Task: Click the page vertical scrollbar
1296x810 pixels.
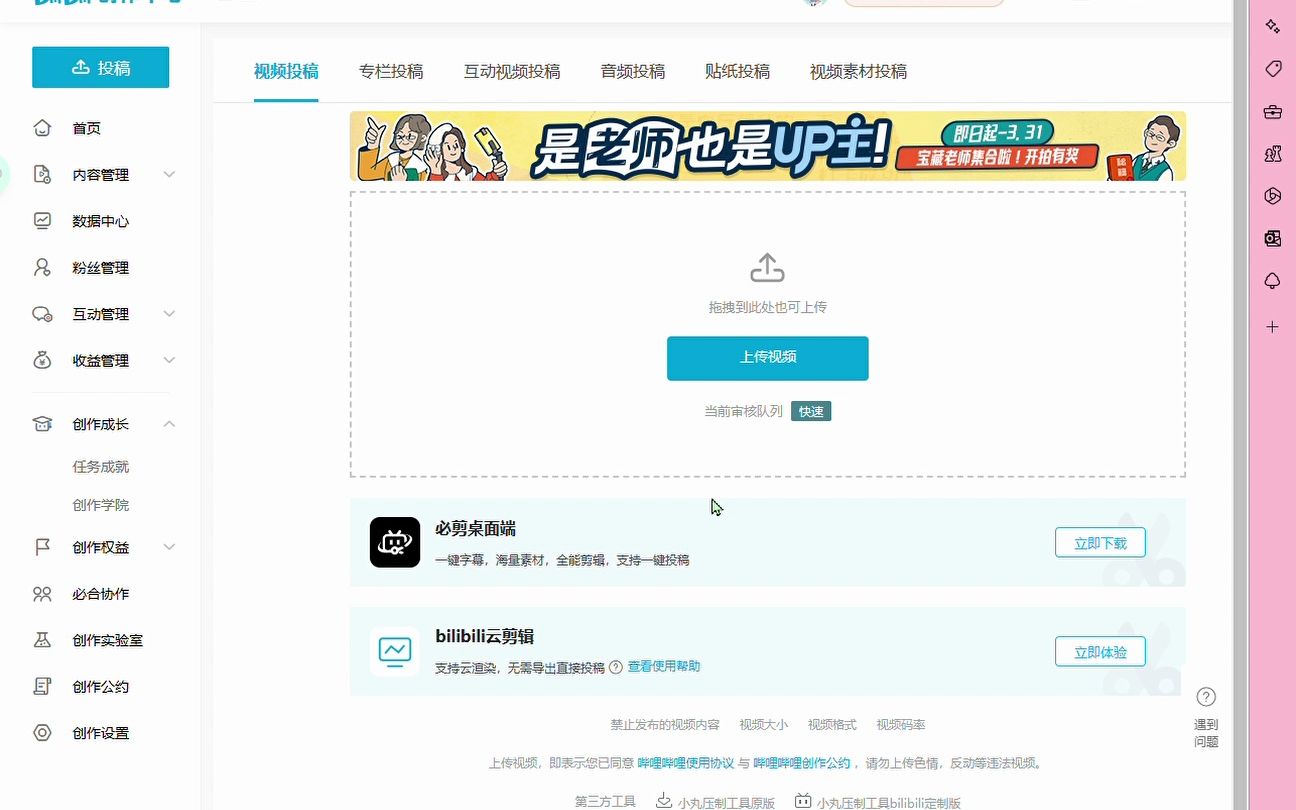Action: pos(1240,405)
